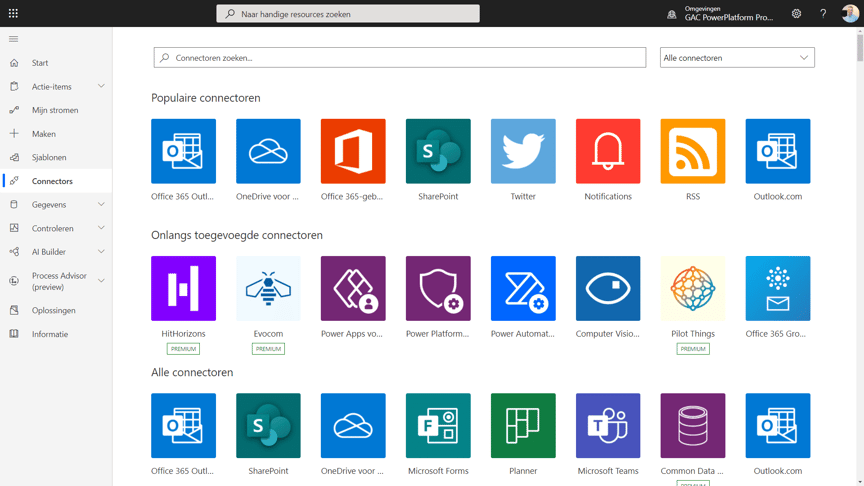Image resolution: width=864 pixels, height=486 pixels.
Task: Open the Planner connector tile
Action: coord(523,425)
